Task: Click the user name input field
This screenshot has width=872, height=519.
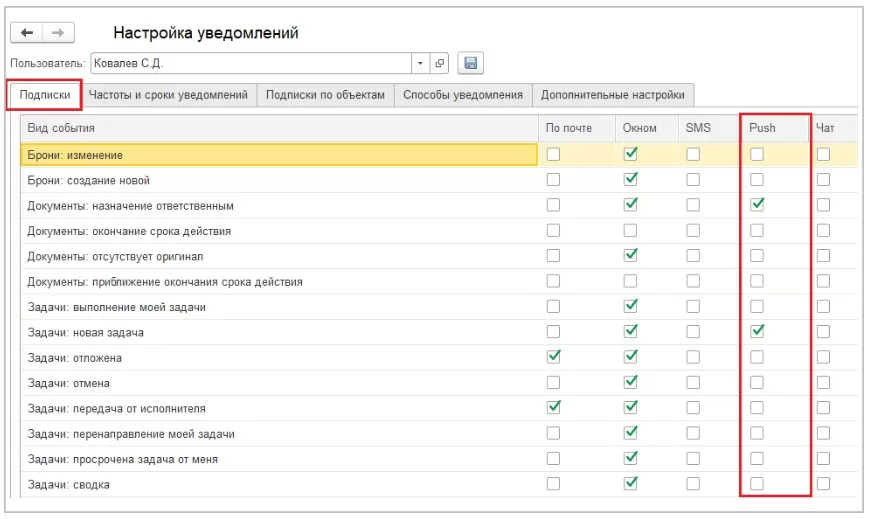Action: pyautogui.click(x=250, y=63)
